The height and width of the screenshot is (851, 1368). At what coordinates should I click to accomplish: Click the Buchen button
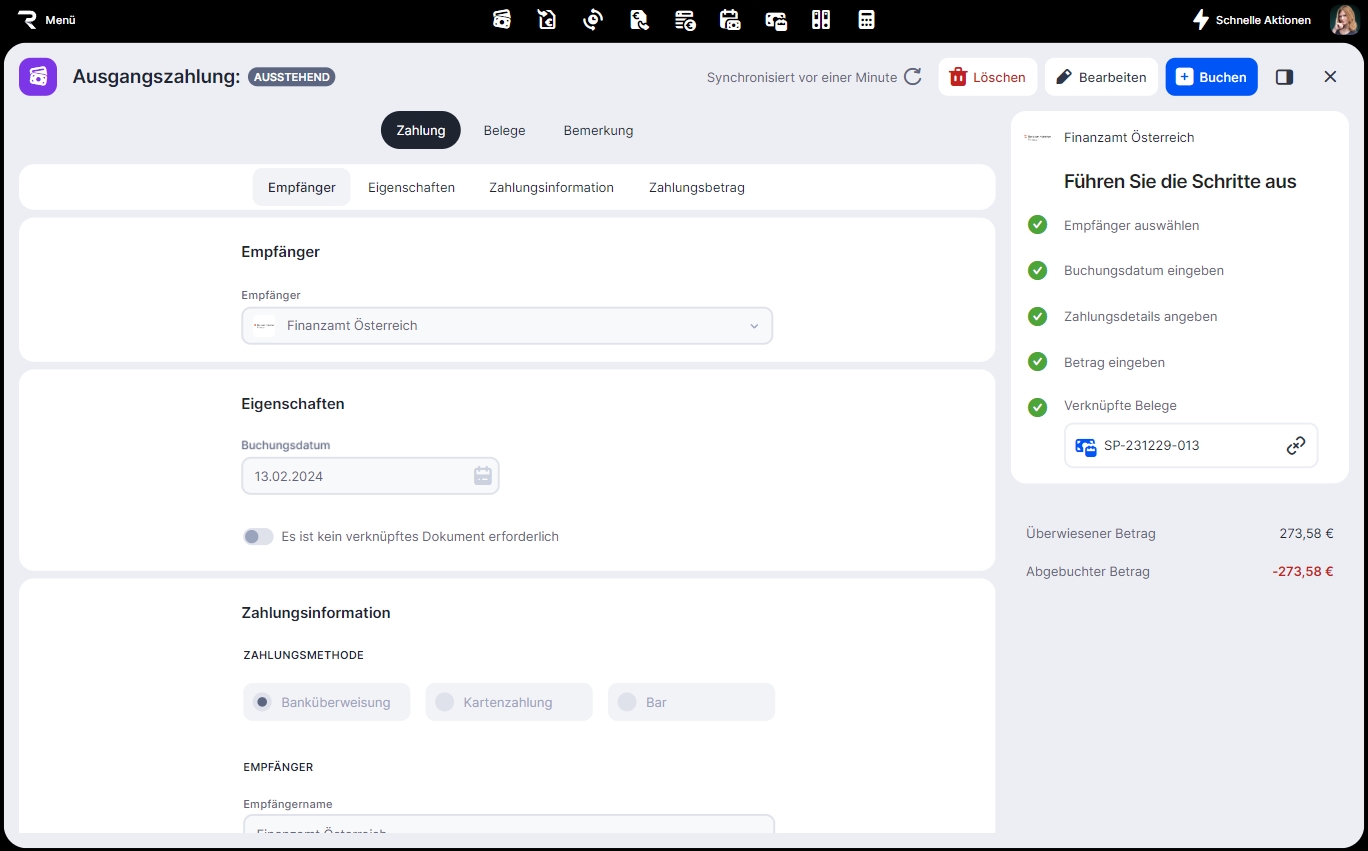click(x=1211, y=77)
